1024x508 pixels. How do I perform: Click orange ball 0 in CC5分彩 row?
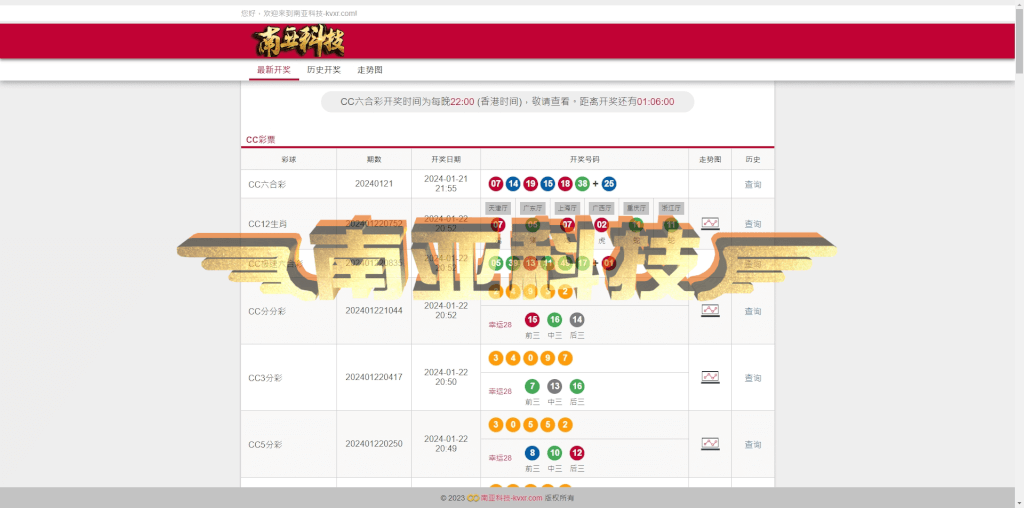click(x=513, y=425)
